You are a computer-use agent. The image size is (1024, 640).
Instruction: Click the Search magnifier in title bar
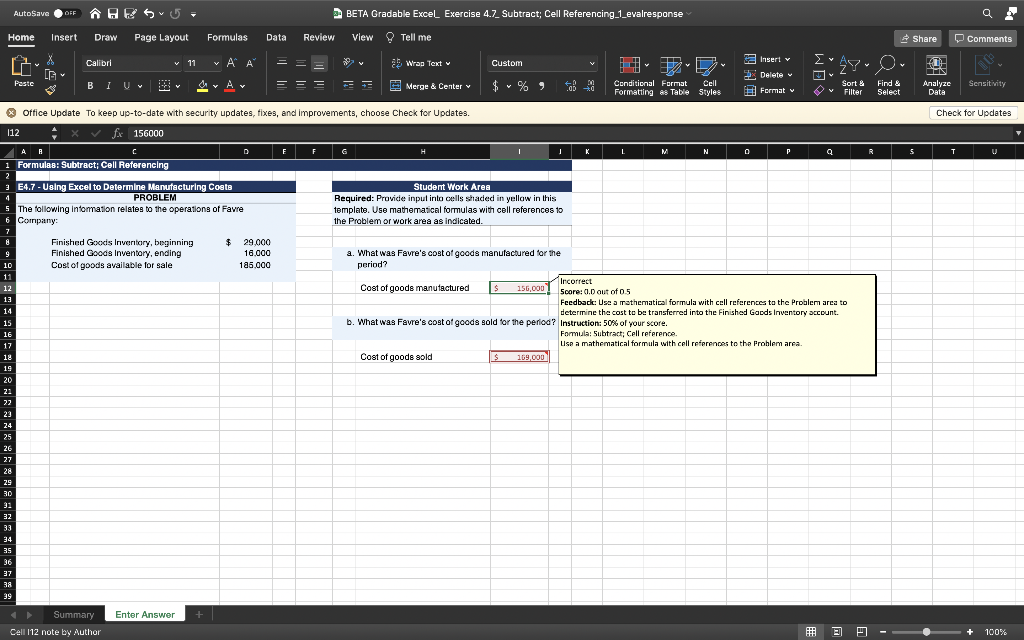point(987,13)
